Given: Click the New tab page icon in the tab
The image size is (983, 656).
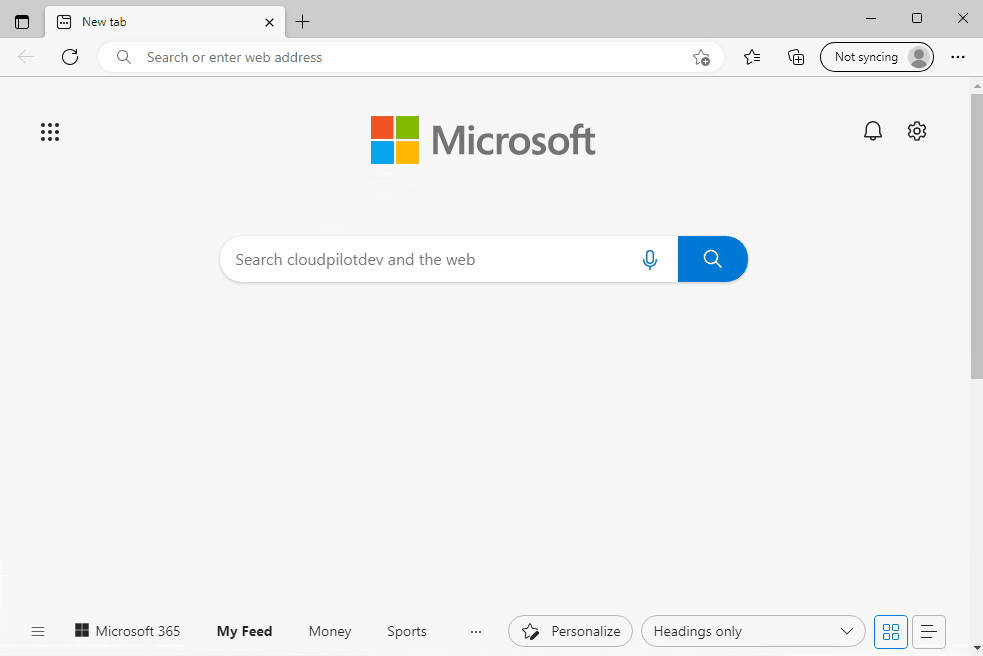Looking at the screenshot, I should pos(64,22).
